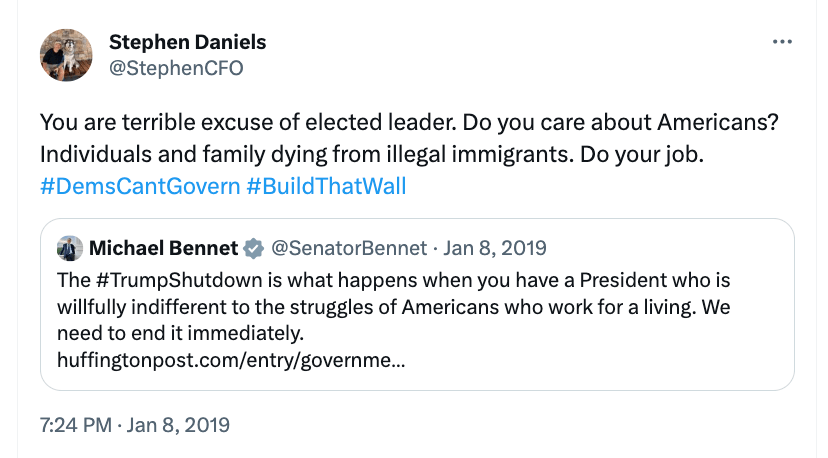Click Michael Bennet's small avatar
This screenshot has height=458, width=828.
[x=69, y=248]
